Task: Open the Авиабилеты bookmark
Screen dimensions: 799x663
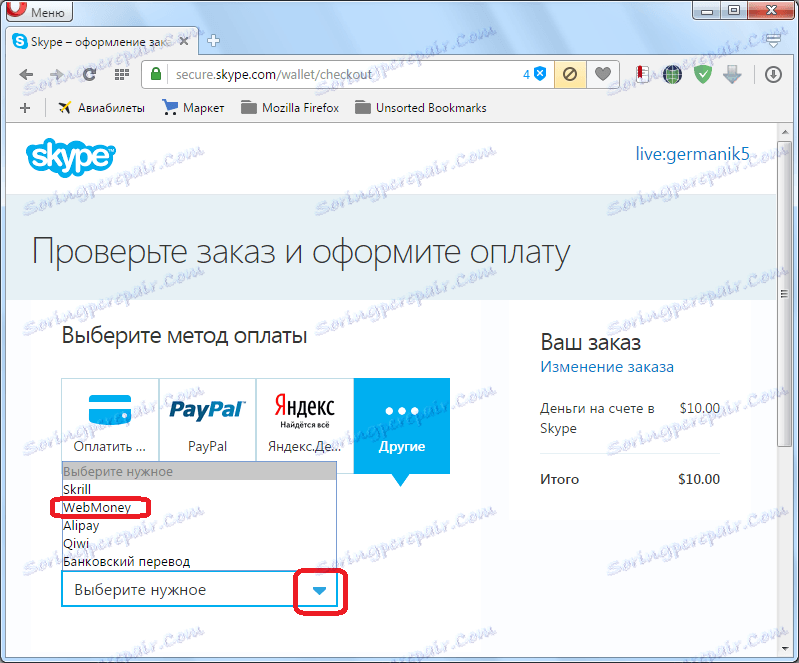Action: coord(101,108)
